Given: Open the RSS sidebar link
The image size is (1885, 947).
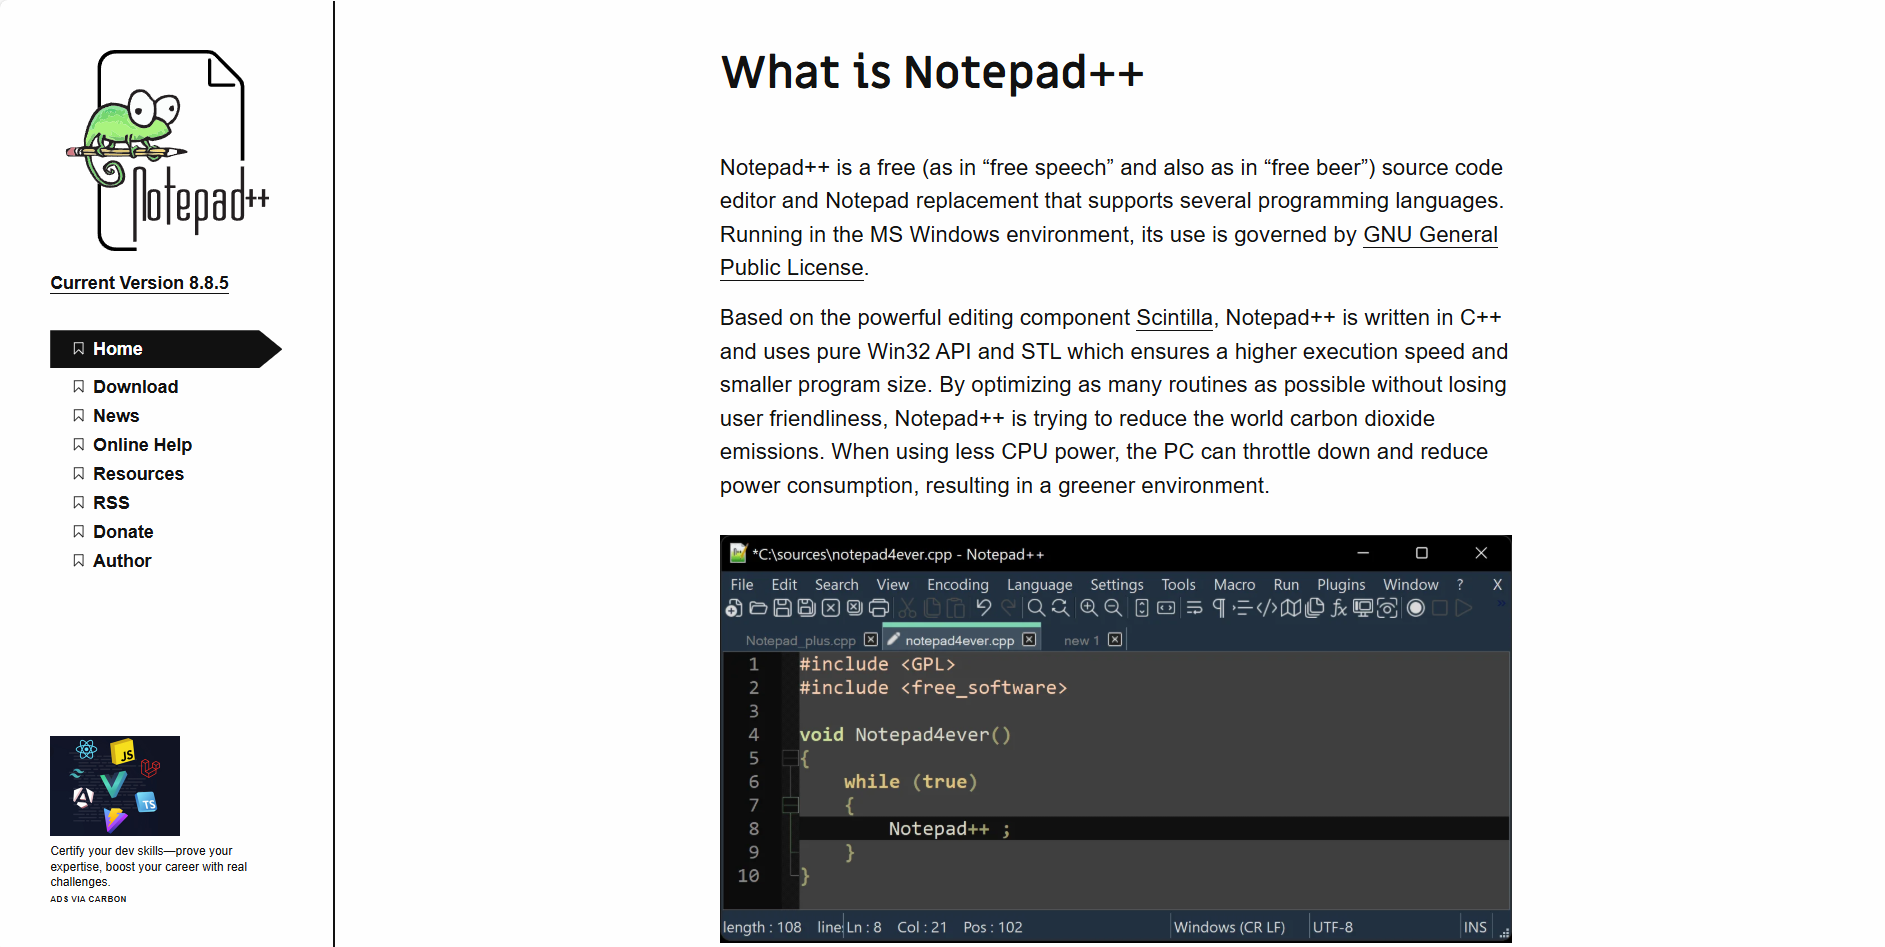Looking at the screenshot, I should [111, 503].
